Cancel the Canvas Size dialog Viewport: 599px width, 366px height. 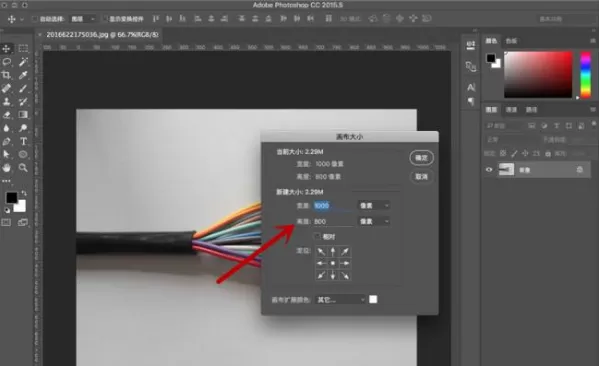tap(421, 177)
